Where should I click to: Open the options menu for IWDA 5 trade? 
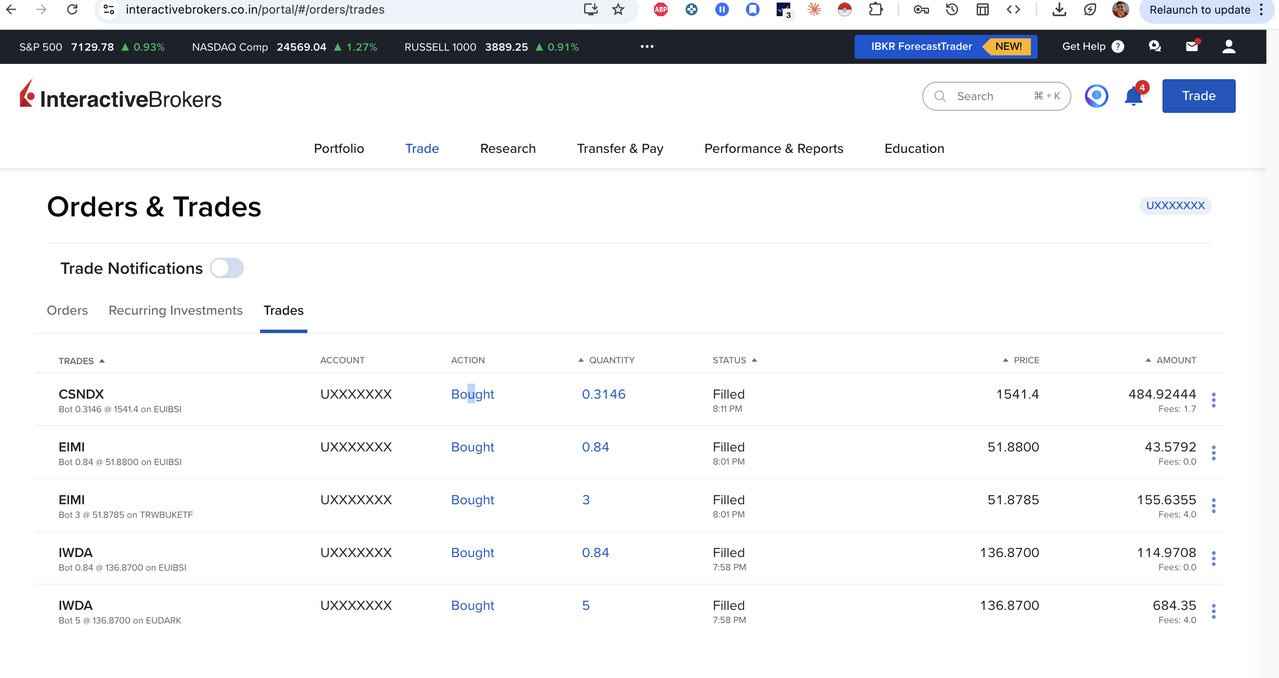click(x=1213, y=611)
